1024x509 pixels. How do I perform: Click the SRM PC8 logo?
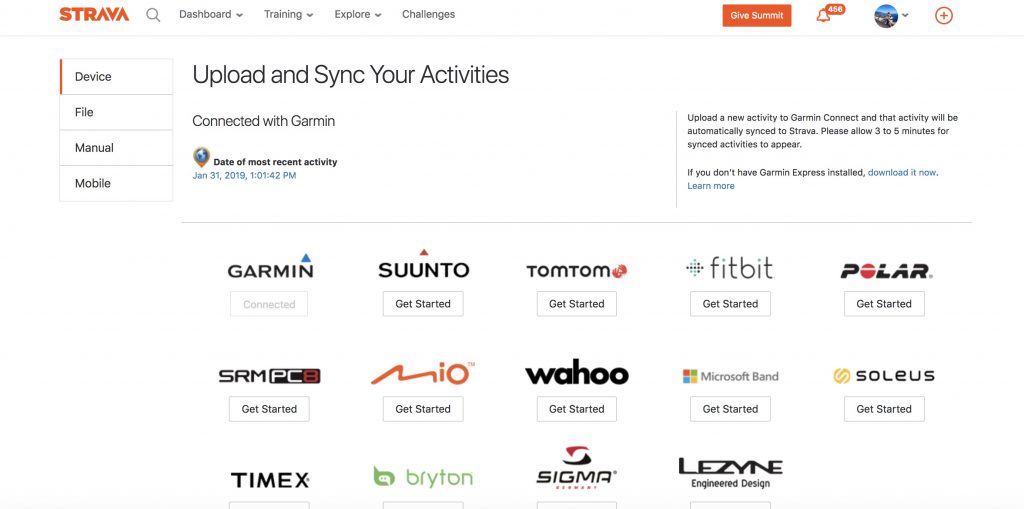point(269,376)
